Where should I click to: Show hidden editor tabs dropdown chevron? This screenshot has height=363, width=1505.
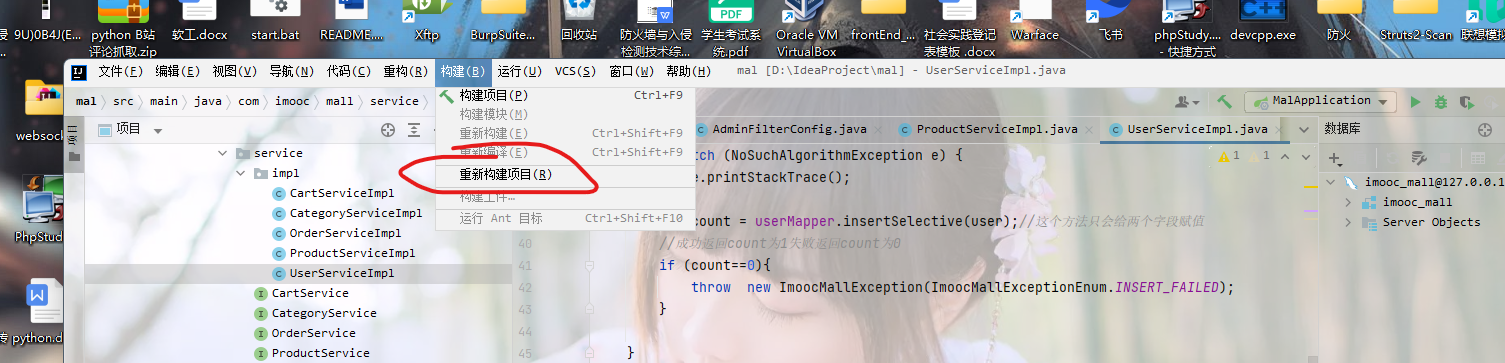(x=1303, y=130)
